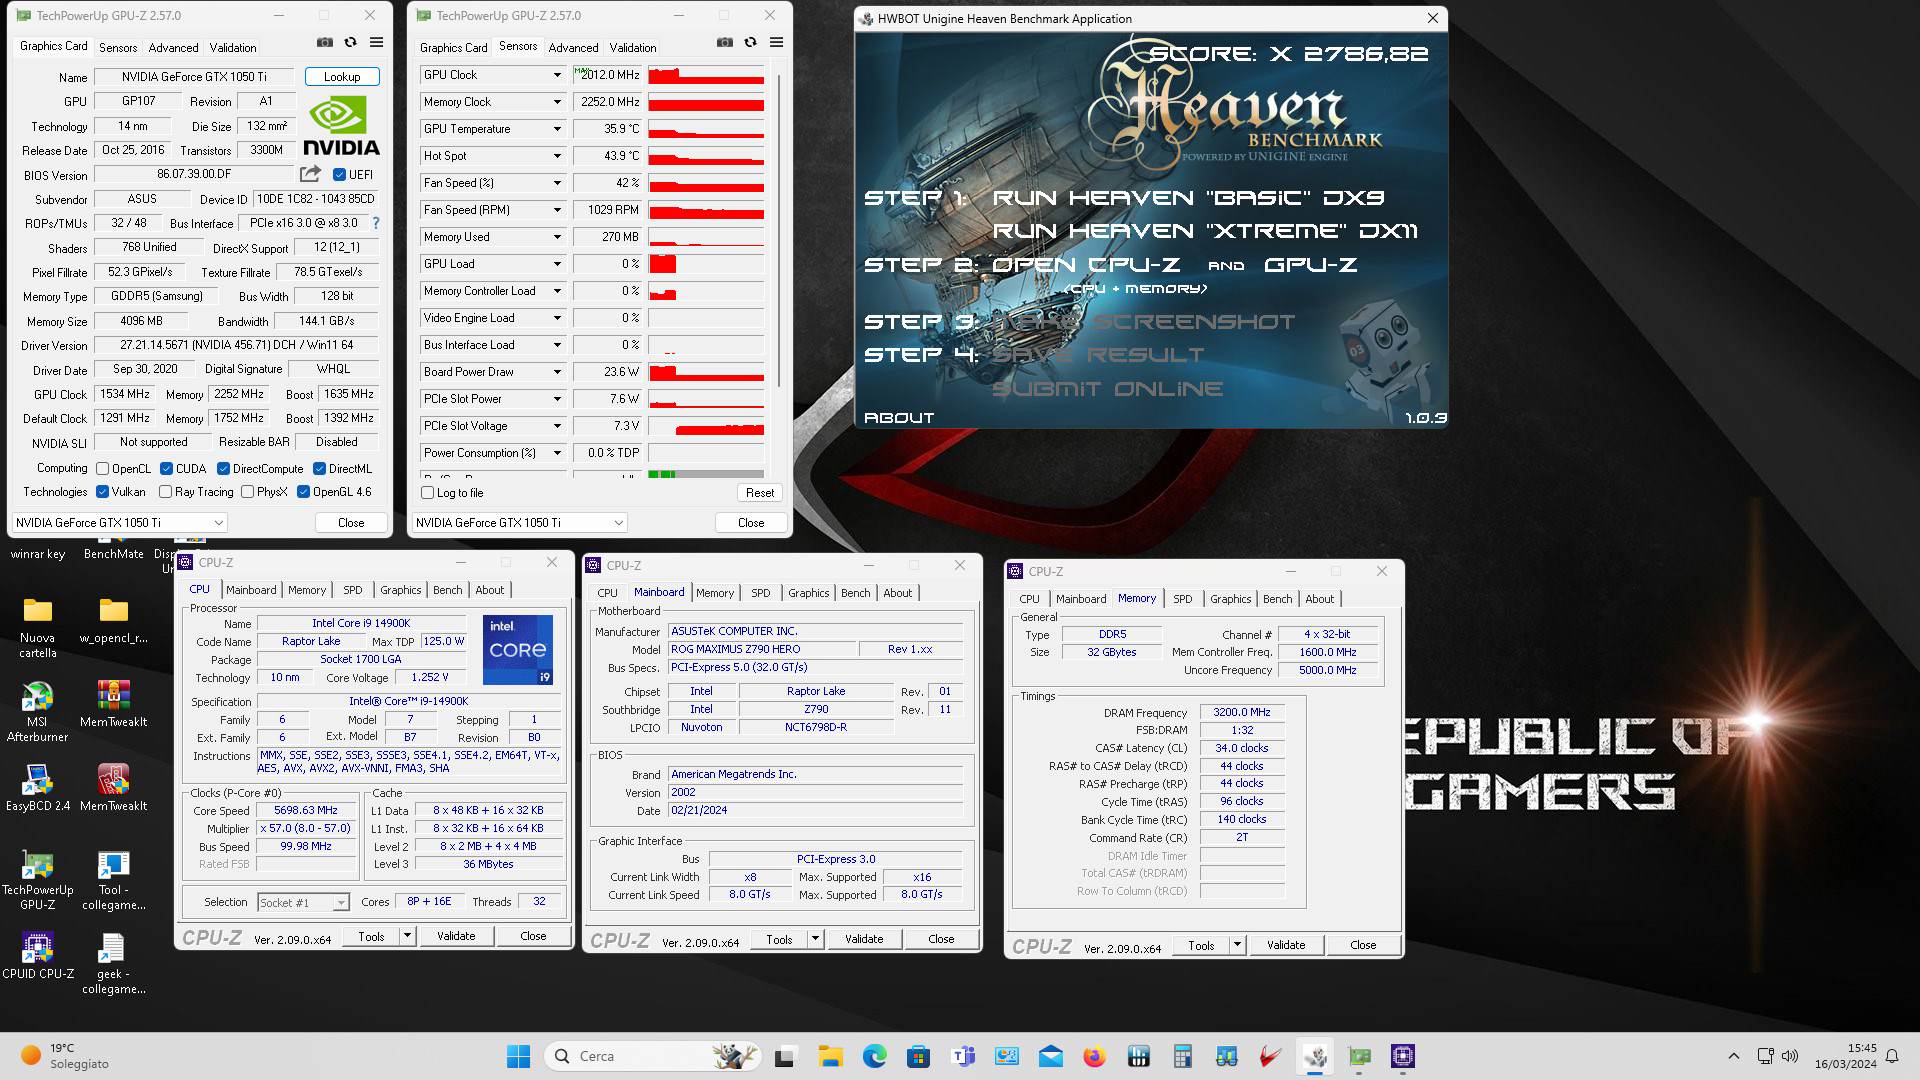Open the w_opencl_r folder on desktop

click(x=113, y=620)
